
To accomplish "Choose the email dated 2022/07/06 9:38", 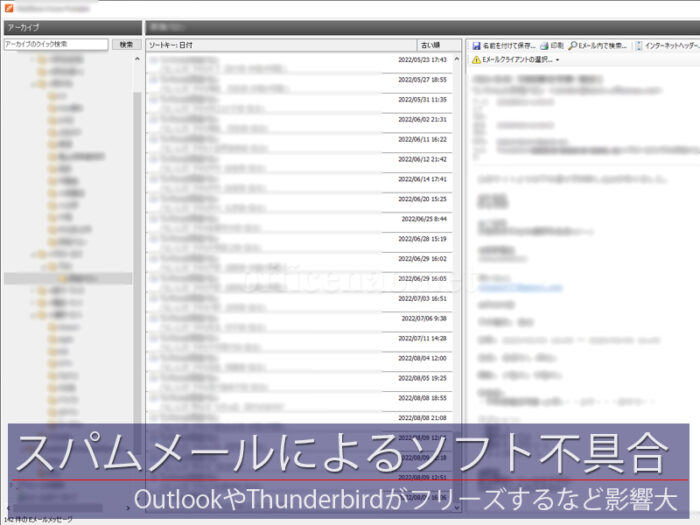I will pyautogui.click(x=299, y=322).
